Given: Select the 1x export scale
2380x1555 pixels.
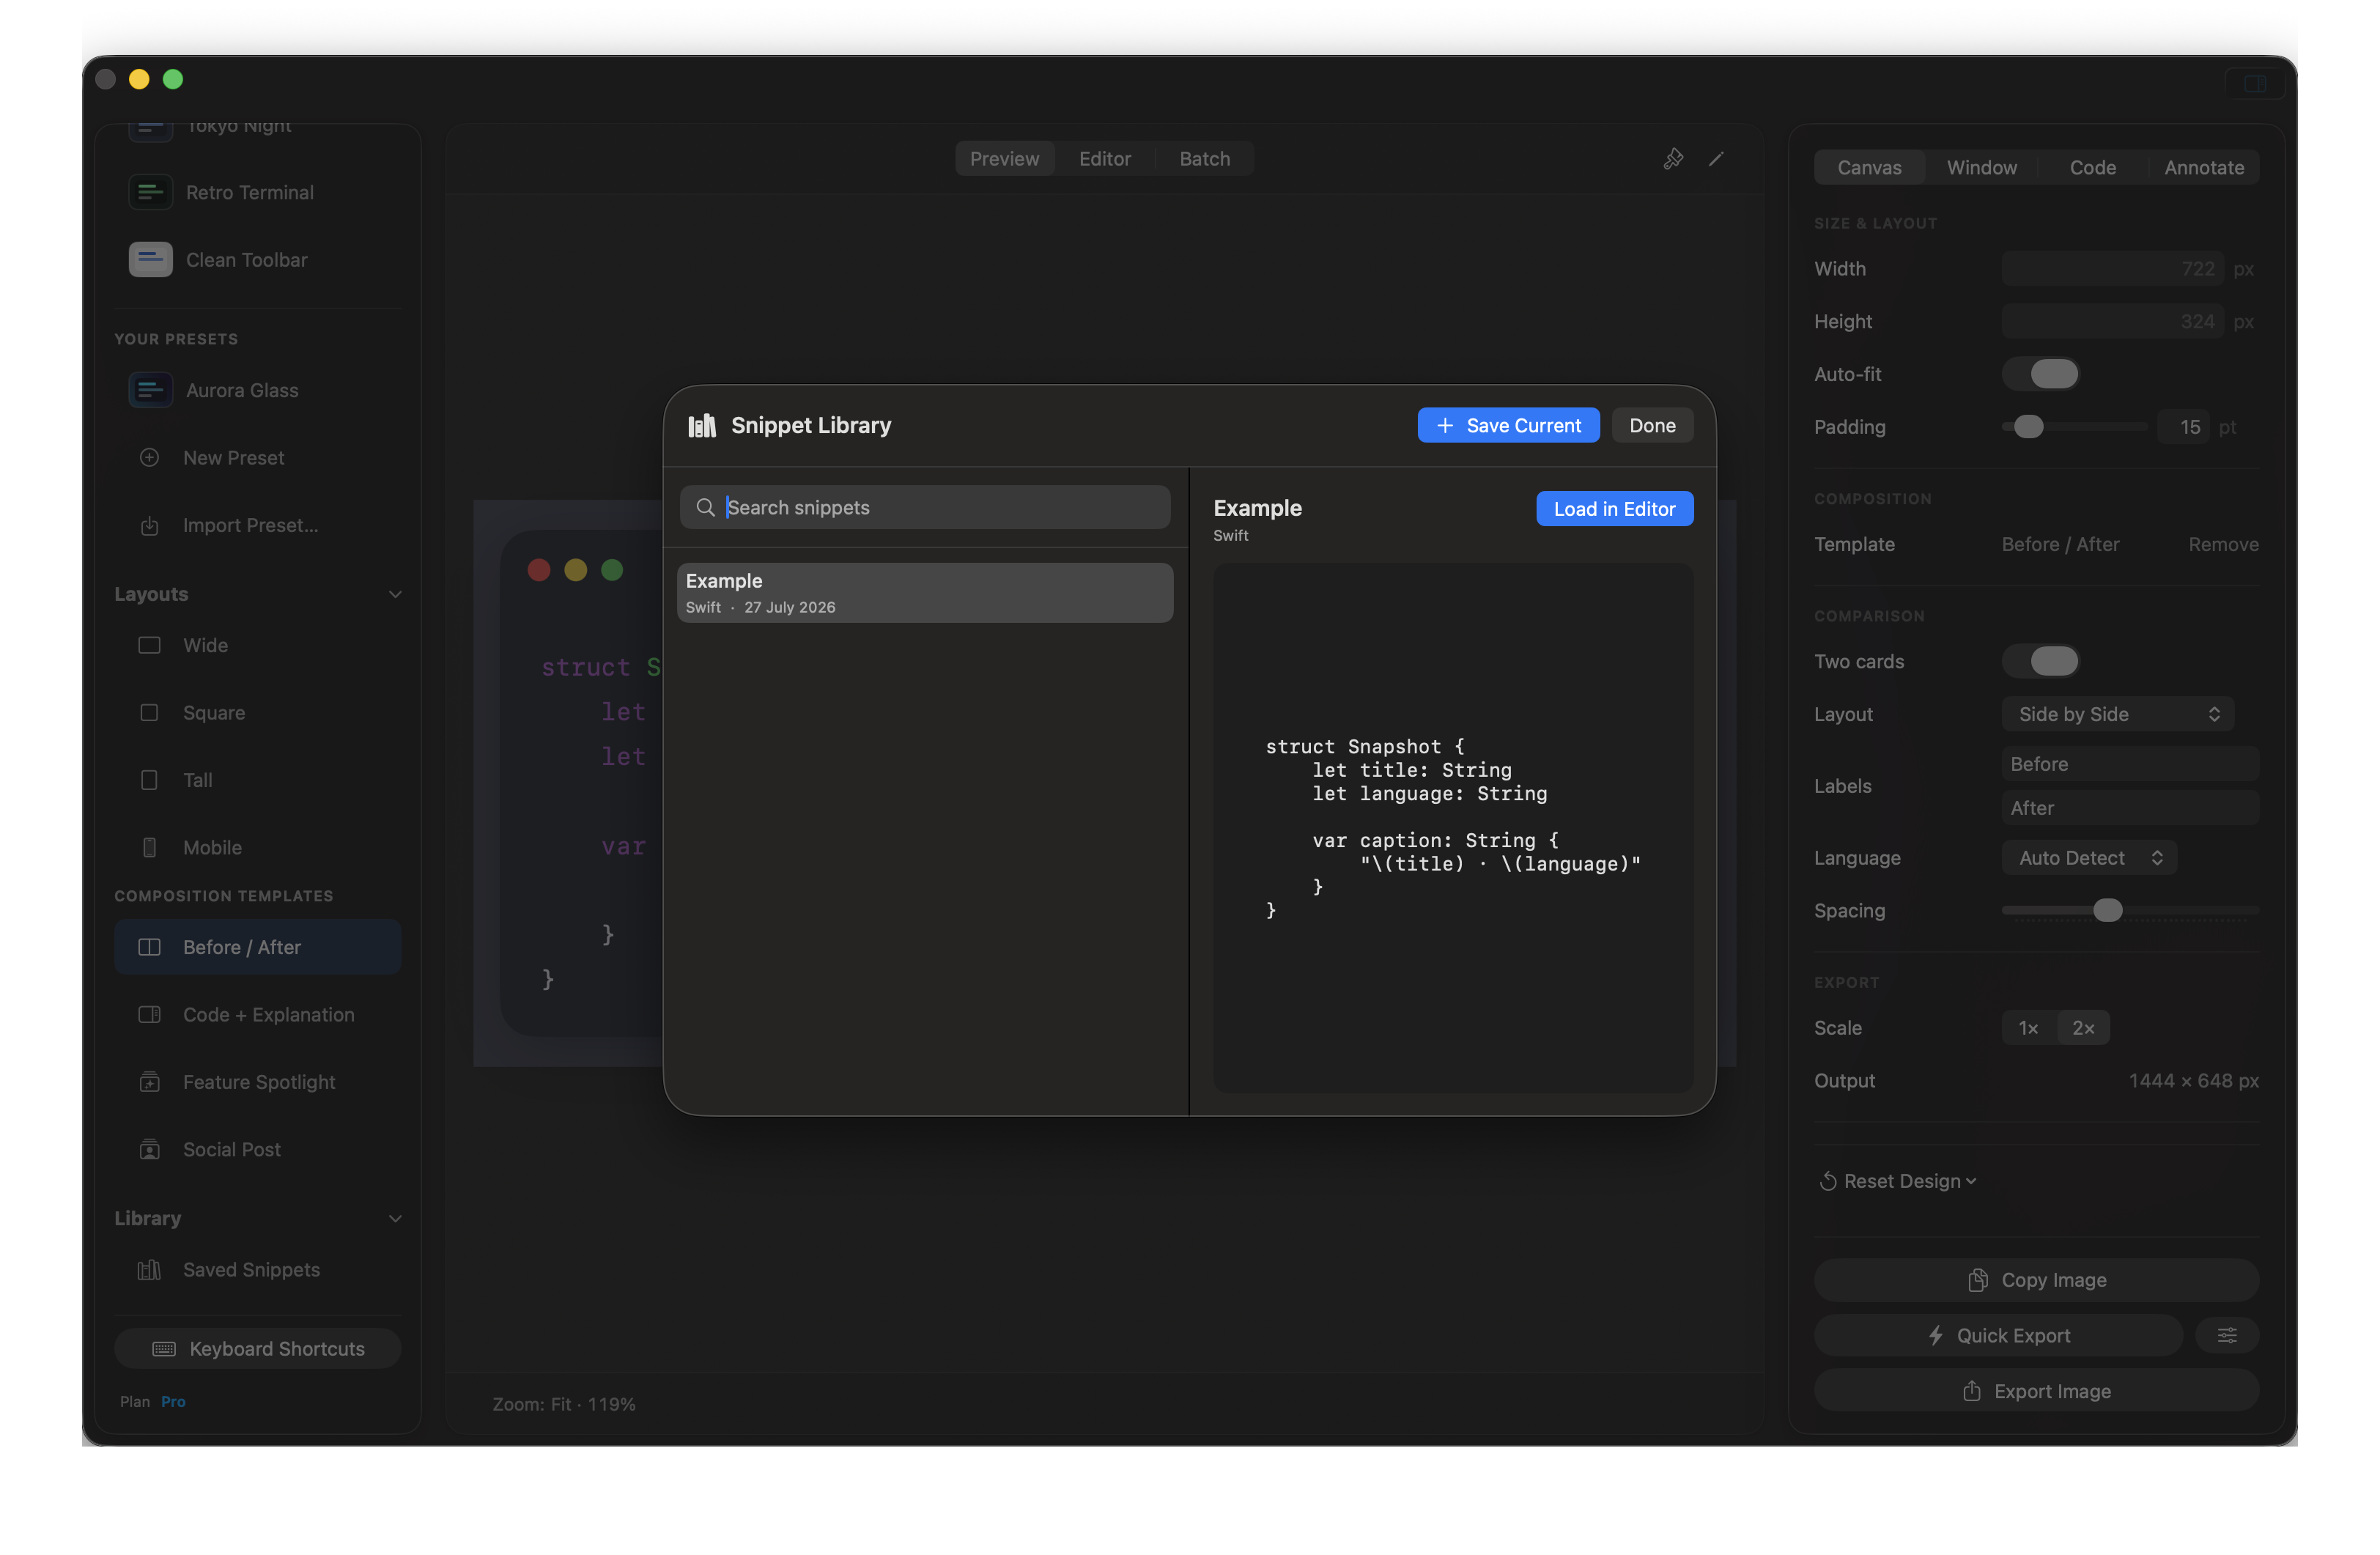Looking at the screenshot, I should [2028, 1028].
